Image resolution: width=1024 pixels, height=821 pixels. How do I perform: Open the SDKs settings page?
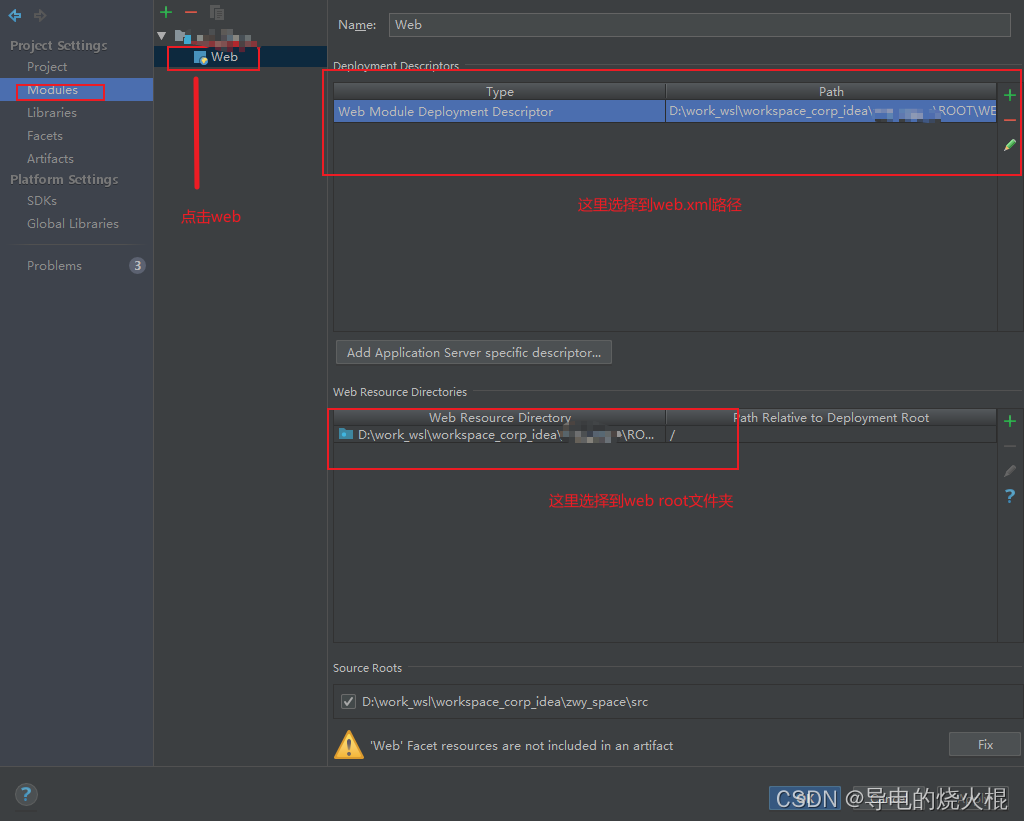(x=42, y=201)
